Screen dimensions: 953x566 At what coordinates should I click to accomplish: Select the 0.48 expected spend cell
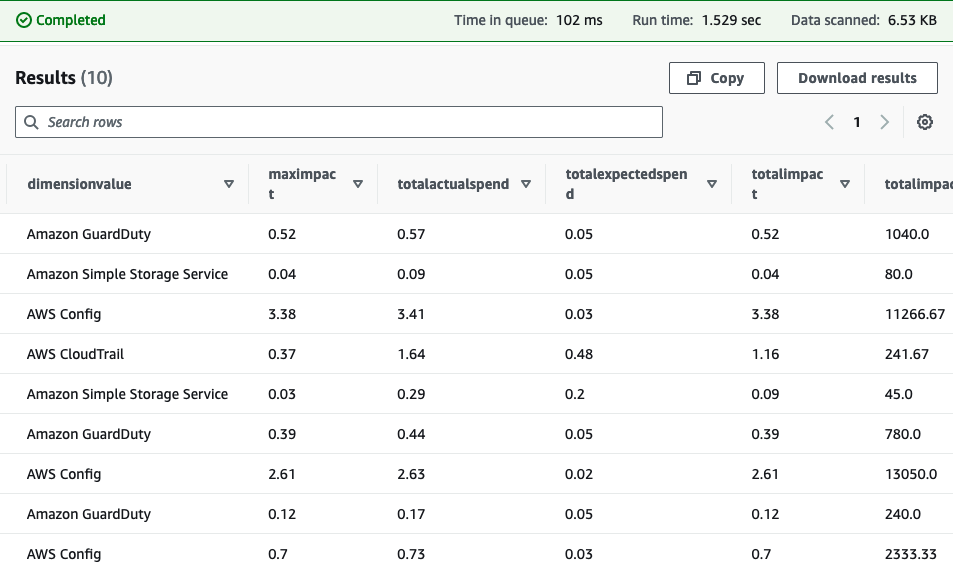click(x=579, y=354)
